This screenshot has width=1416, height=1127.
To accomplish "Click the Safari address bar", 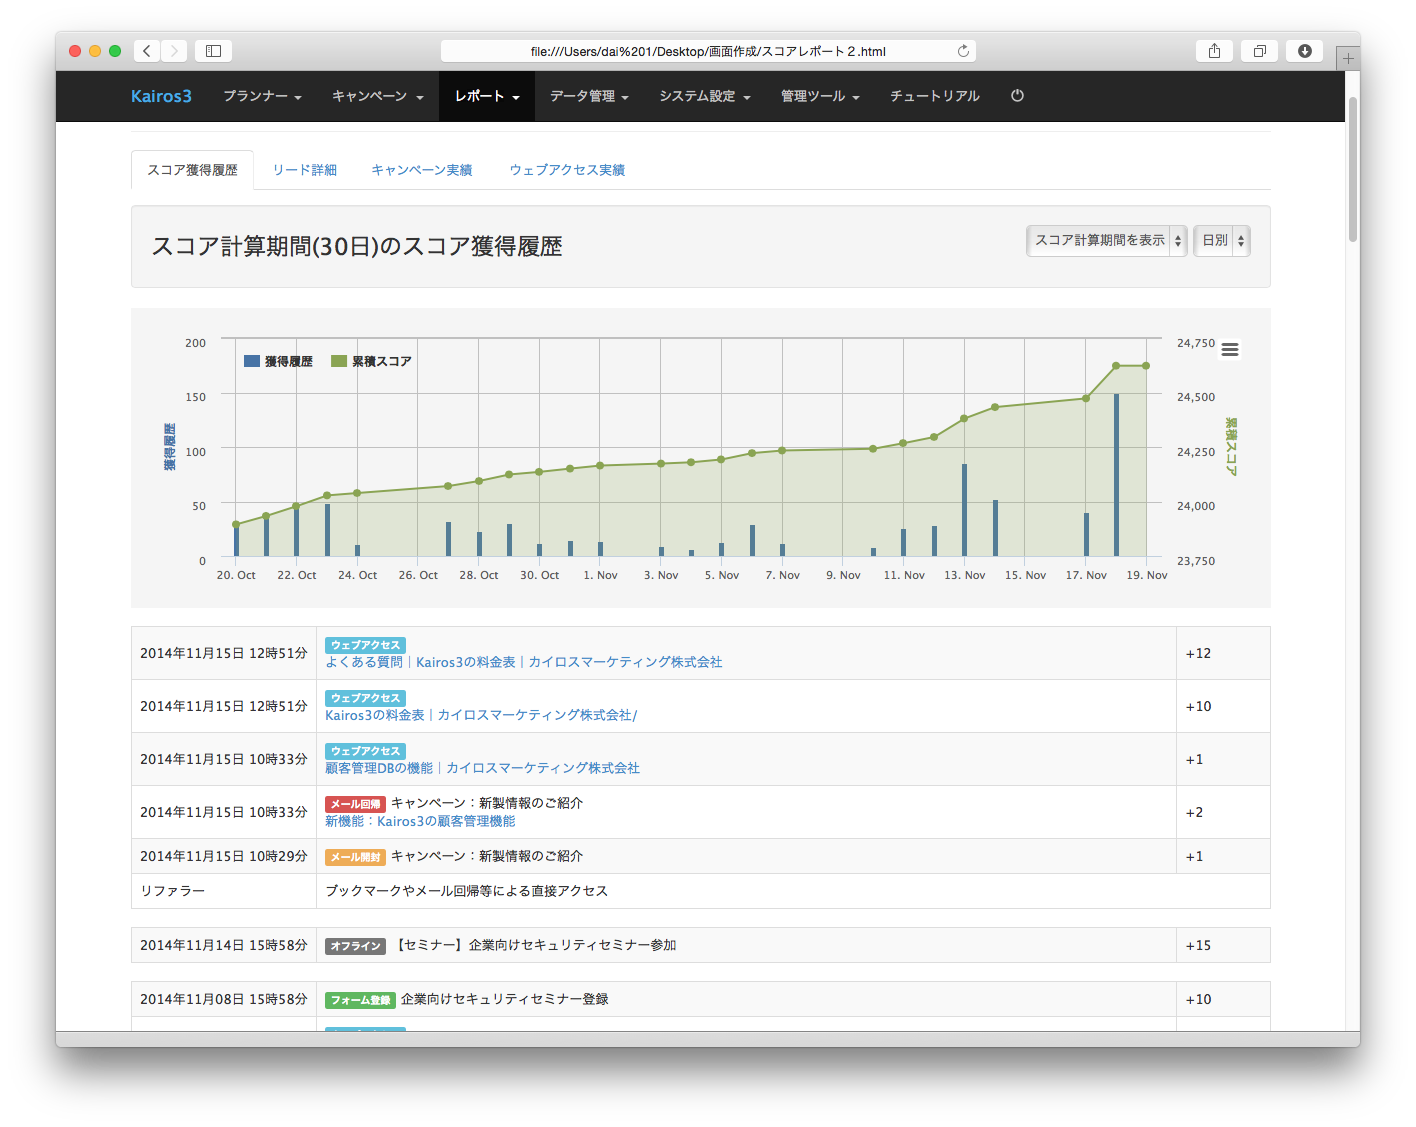I will pyautogui.click(x=708, y=51).
